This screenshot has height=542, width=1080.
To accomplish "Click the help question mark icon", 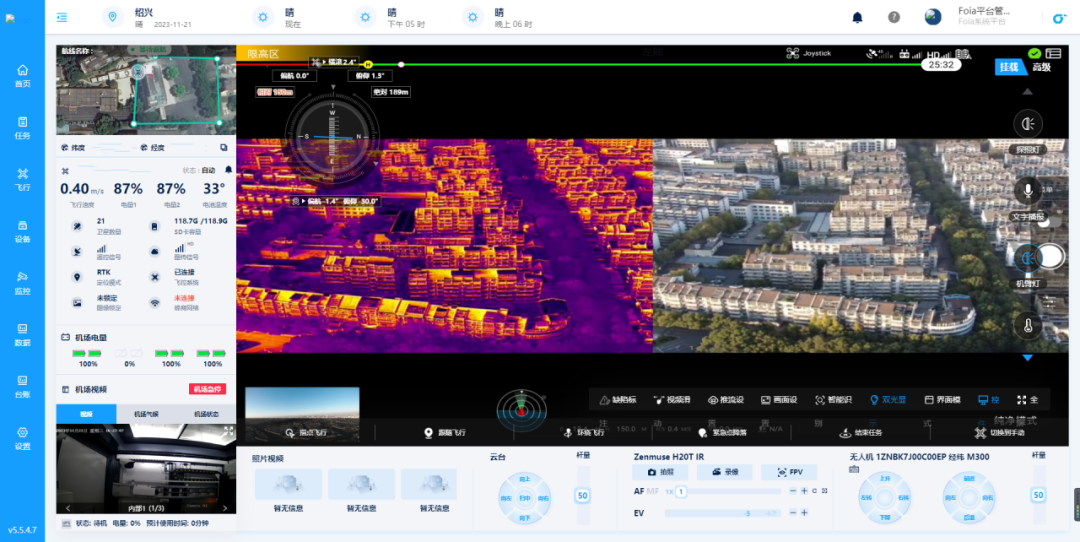I will click(x=894, y=17).
